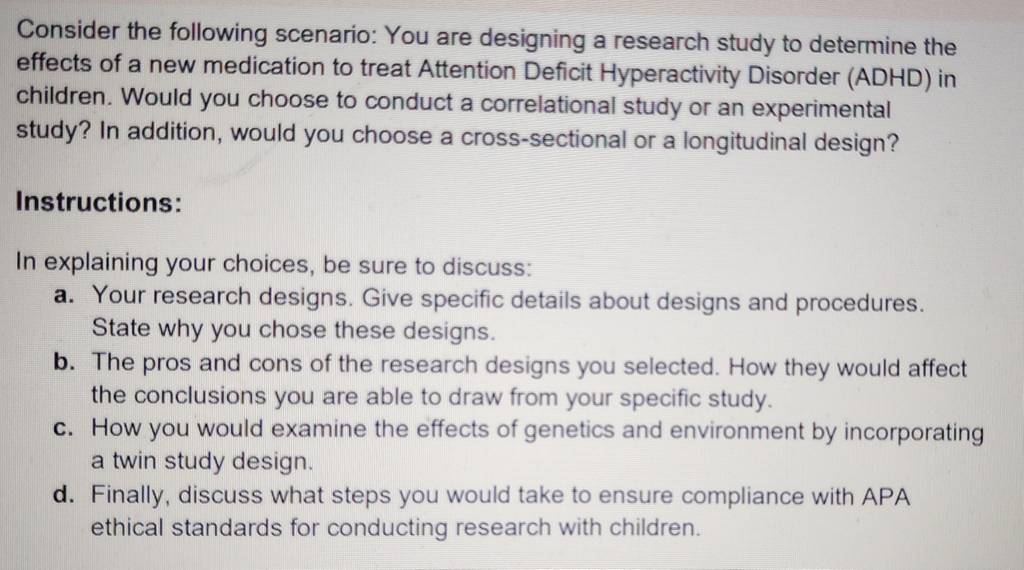Click the word 'cross-sectional' in the paragraph
Image resolution: width=1024 pixels, height=570 pixels.
tap(543, 138)
